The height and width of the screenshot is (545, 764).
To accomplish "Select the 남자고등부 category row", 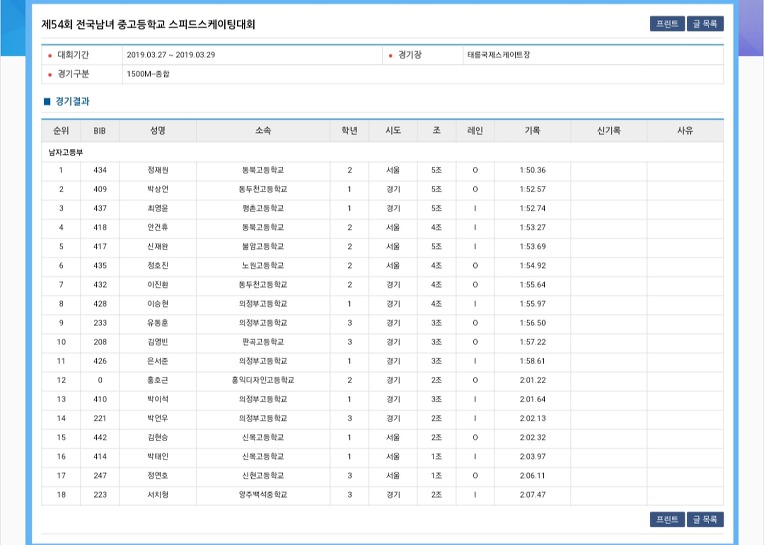I will point(66,152).
